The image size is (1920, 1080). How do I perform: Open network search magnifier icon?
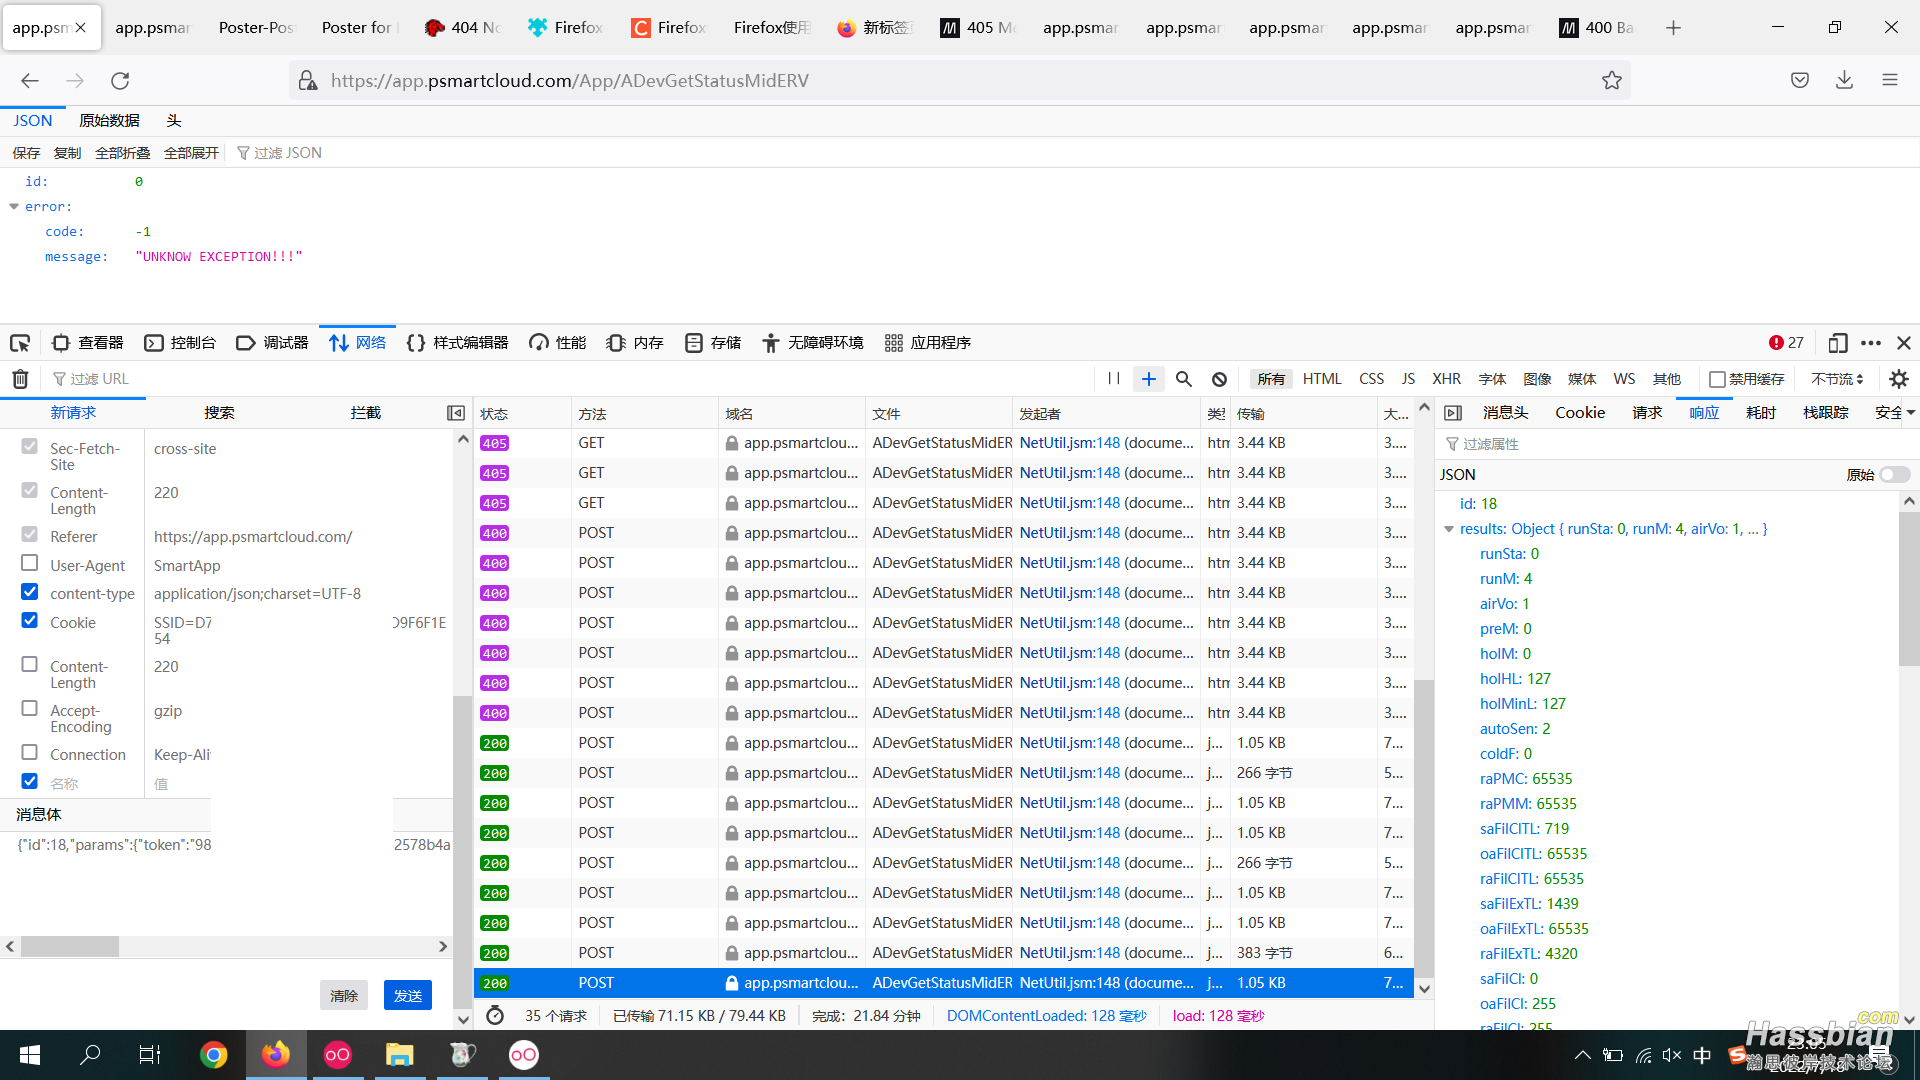pyautogui.click(x=1184, y=379)
